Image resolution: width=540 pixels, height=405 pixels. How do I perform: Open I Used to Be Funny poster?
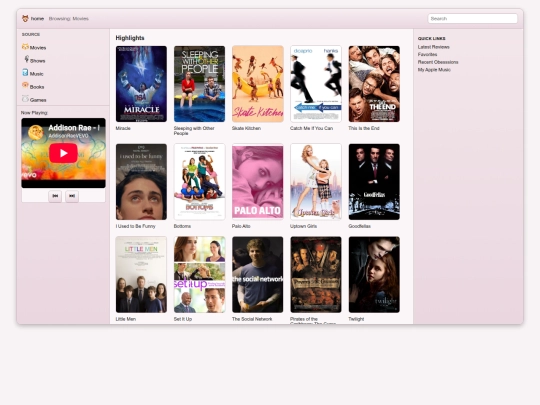coord(141,182)
